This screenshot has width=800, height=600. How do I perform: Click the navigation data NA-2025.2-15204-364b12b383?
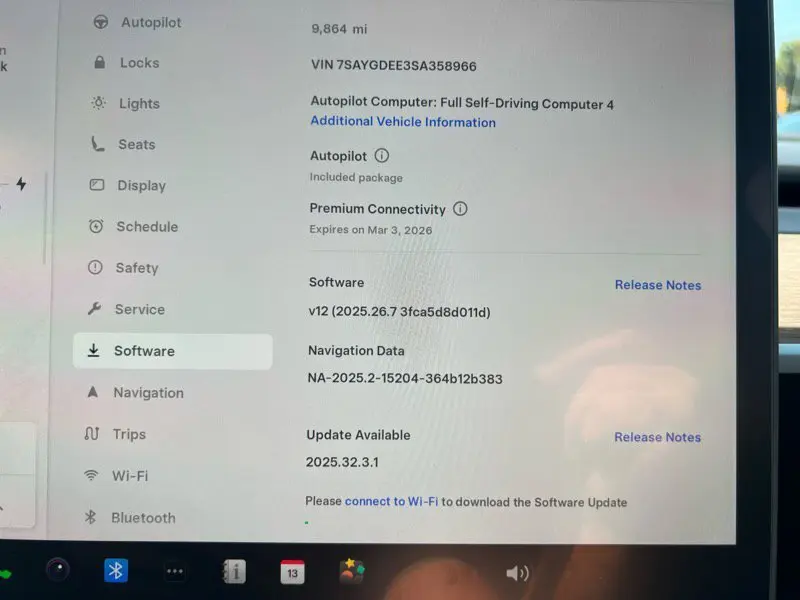(x=405, y=379)
